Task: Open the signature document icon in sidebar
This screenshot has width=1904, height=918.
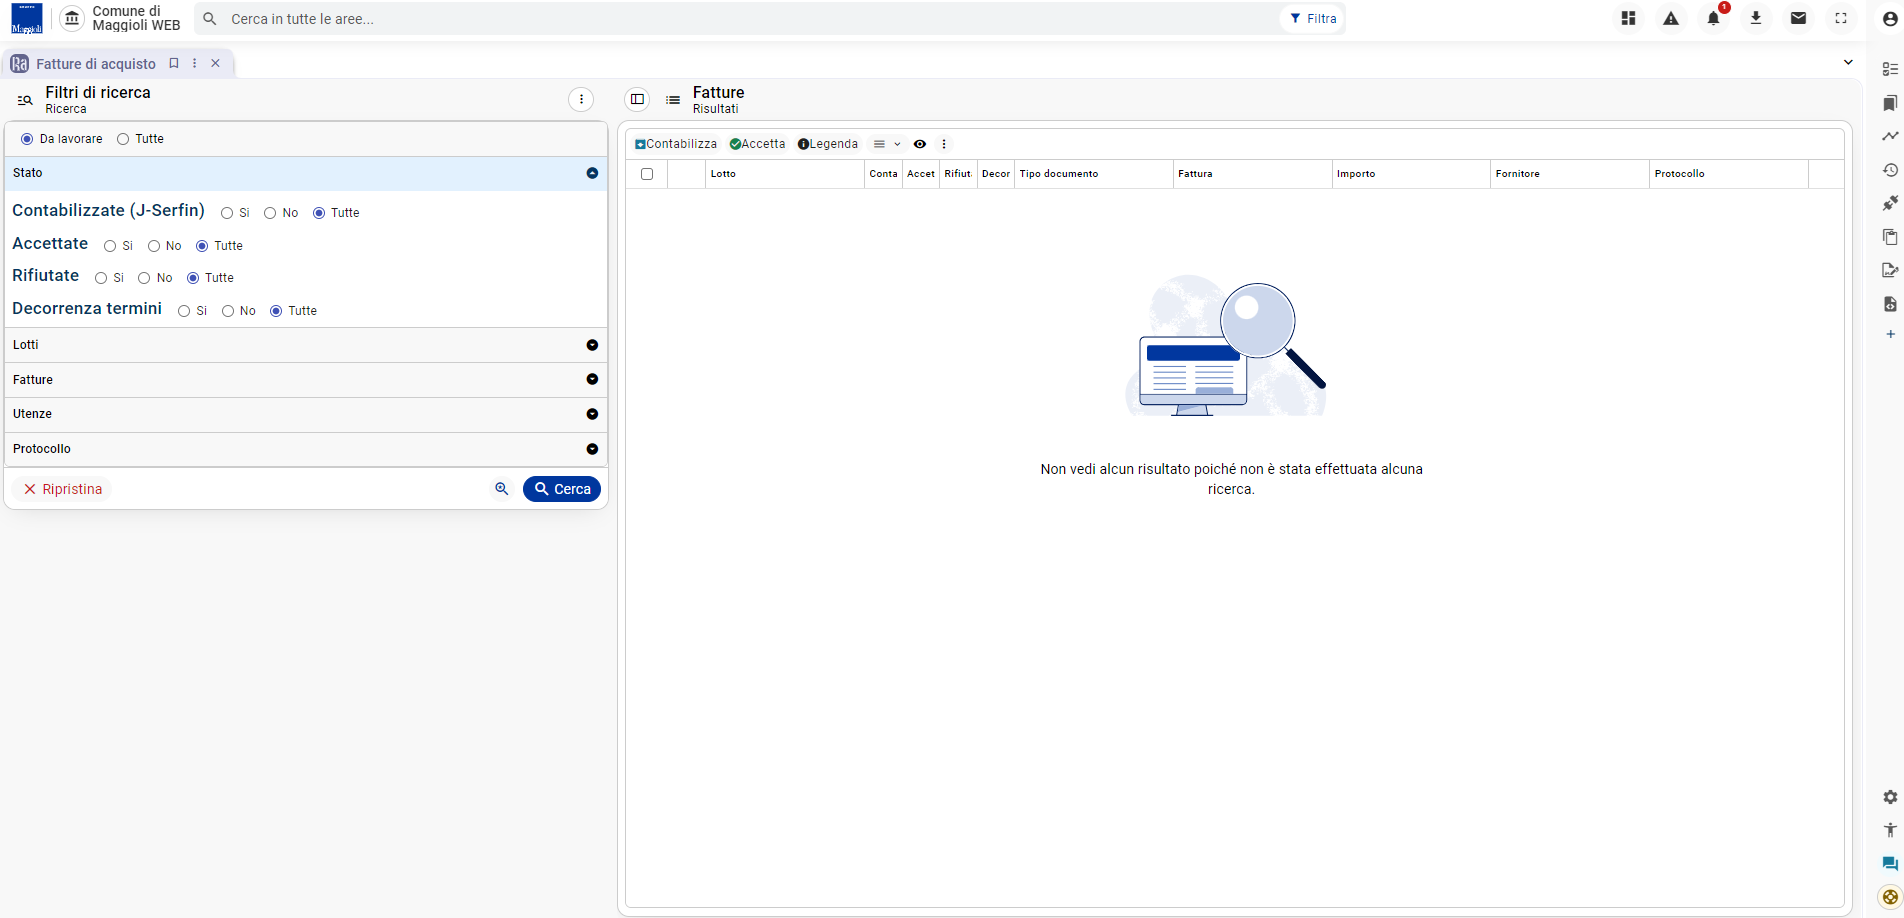Action: (x=1890, y=270)
